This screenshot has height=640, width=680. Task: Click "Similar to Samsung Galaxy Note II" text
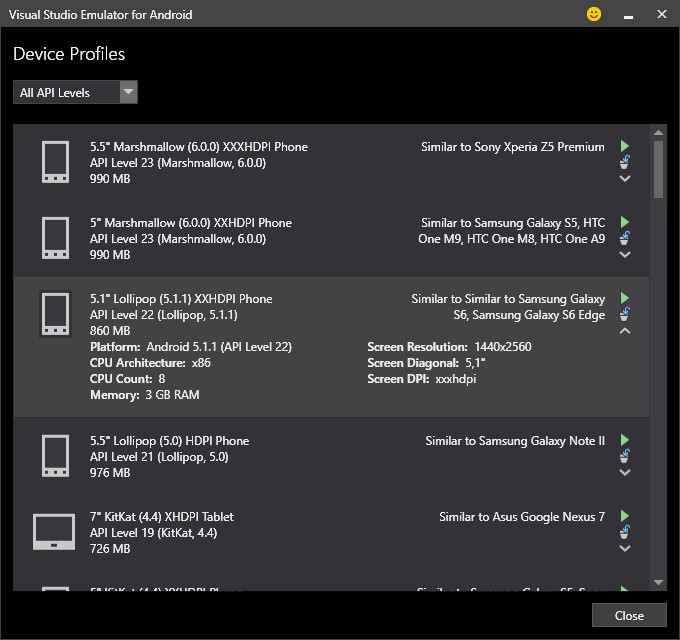(x=515, y=441)
